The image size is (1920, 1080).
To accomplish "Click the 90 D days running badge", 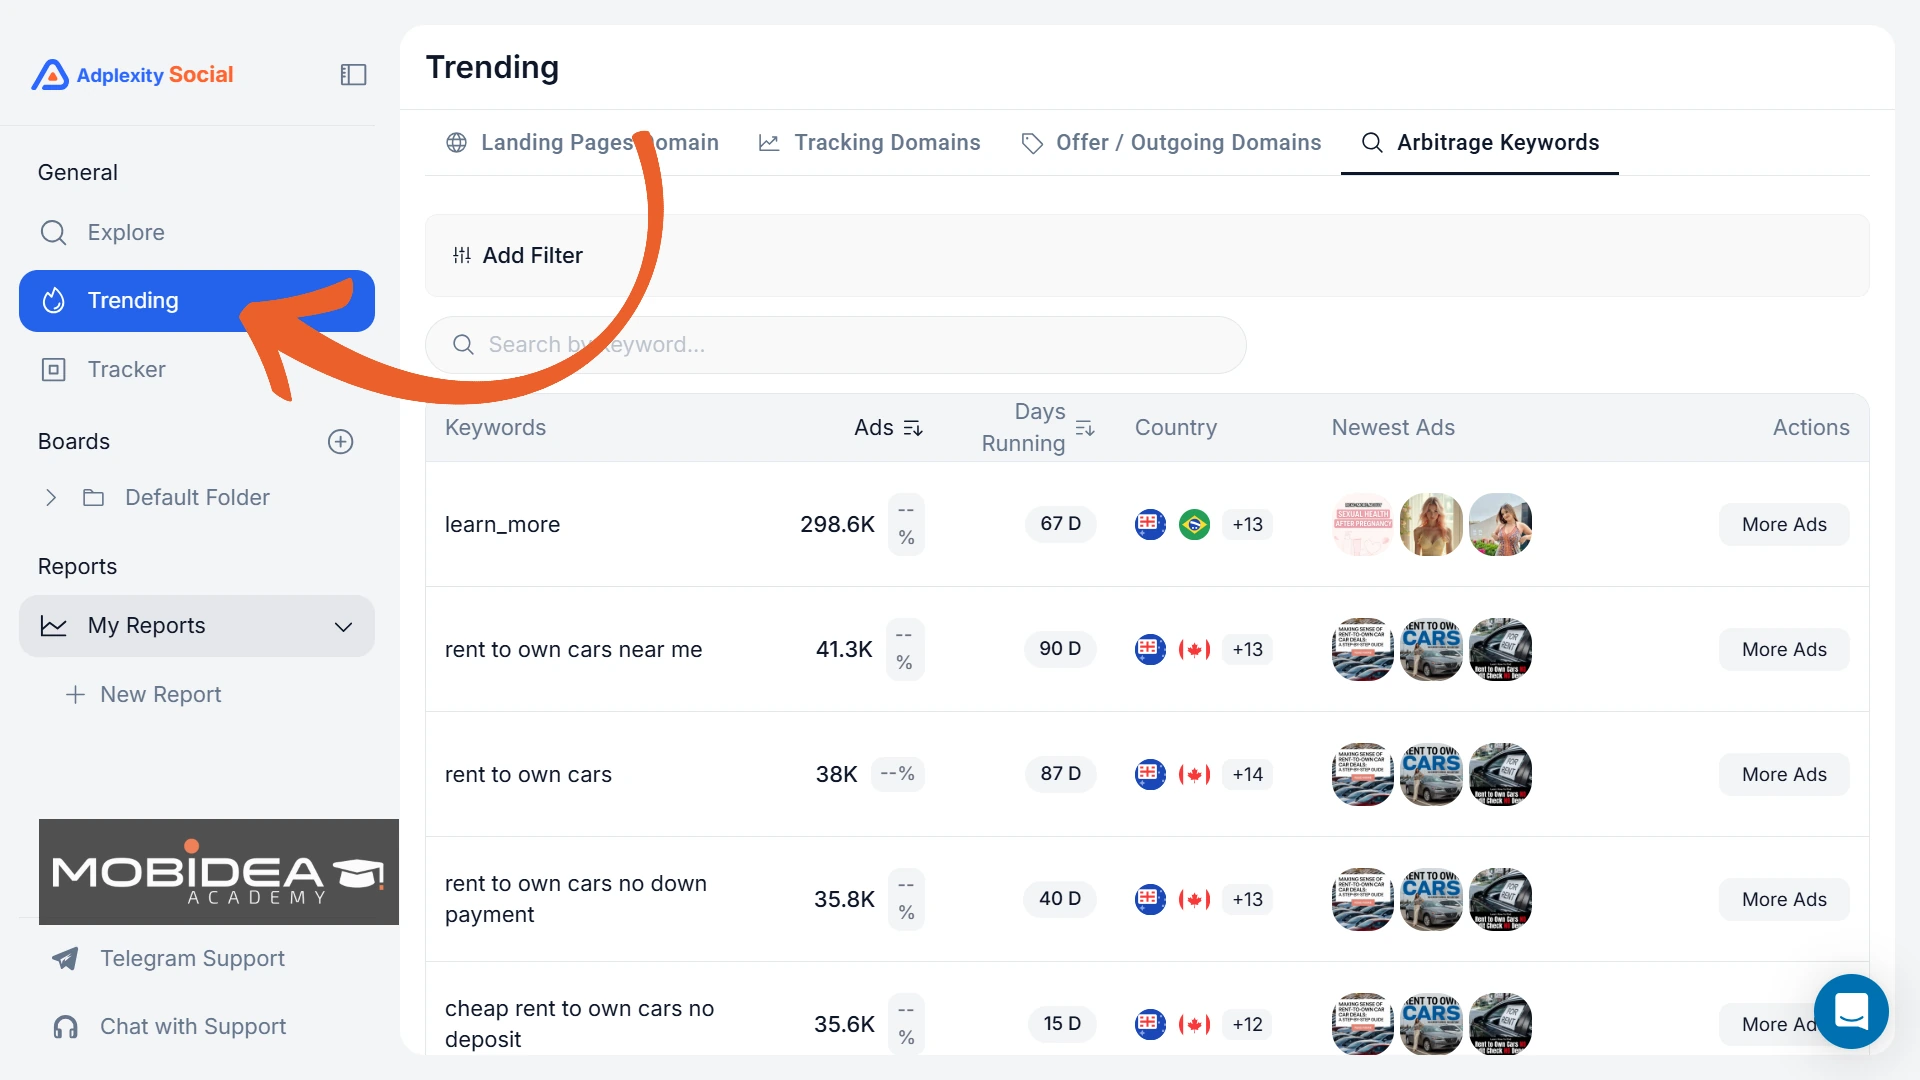I will 1060,649.
